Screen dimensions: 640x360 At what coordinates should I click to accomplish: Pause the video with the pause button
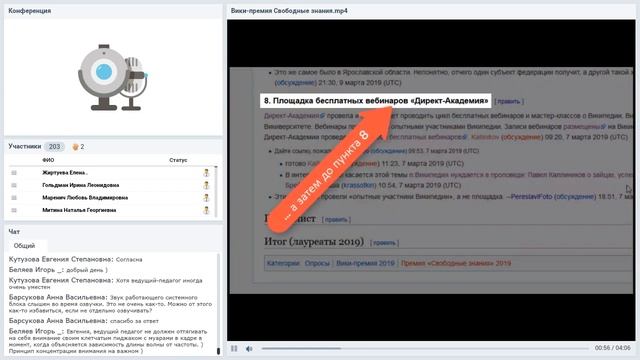[x=234, y=348]
